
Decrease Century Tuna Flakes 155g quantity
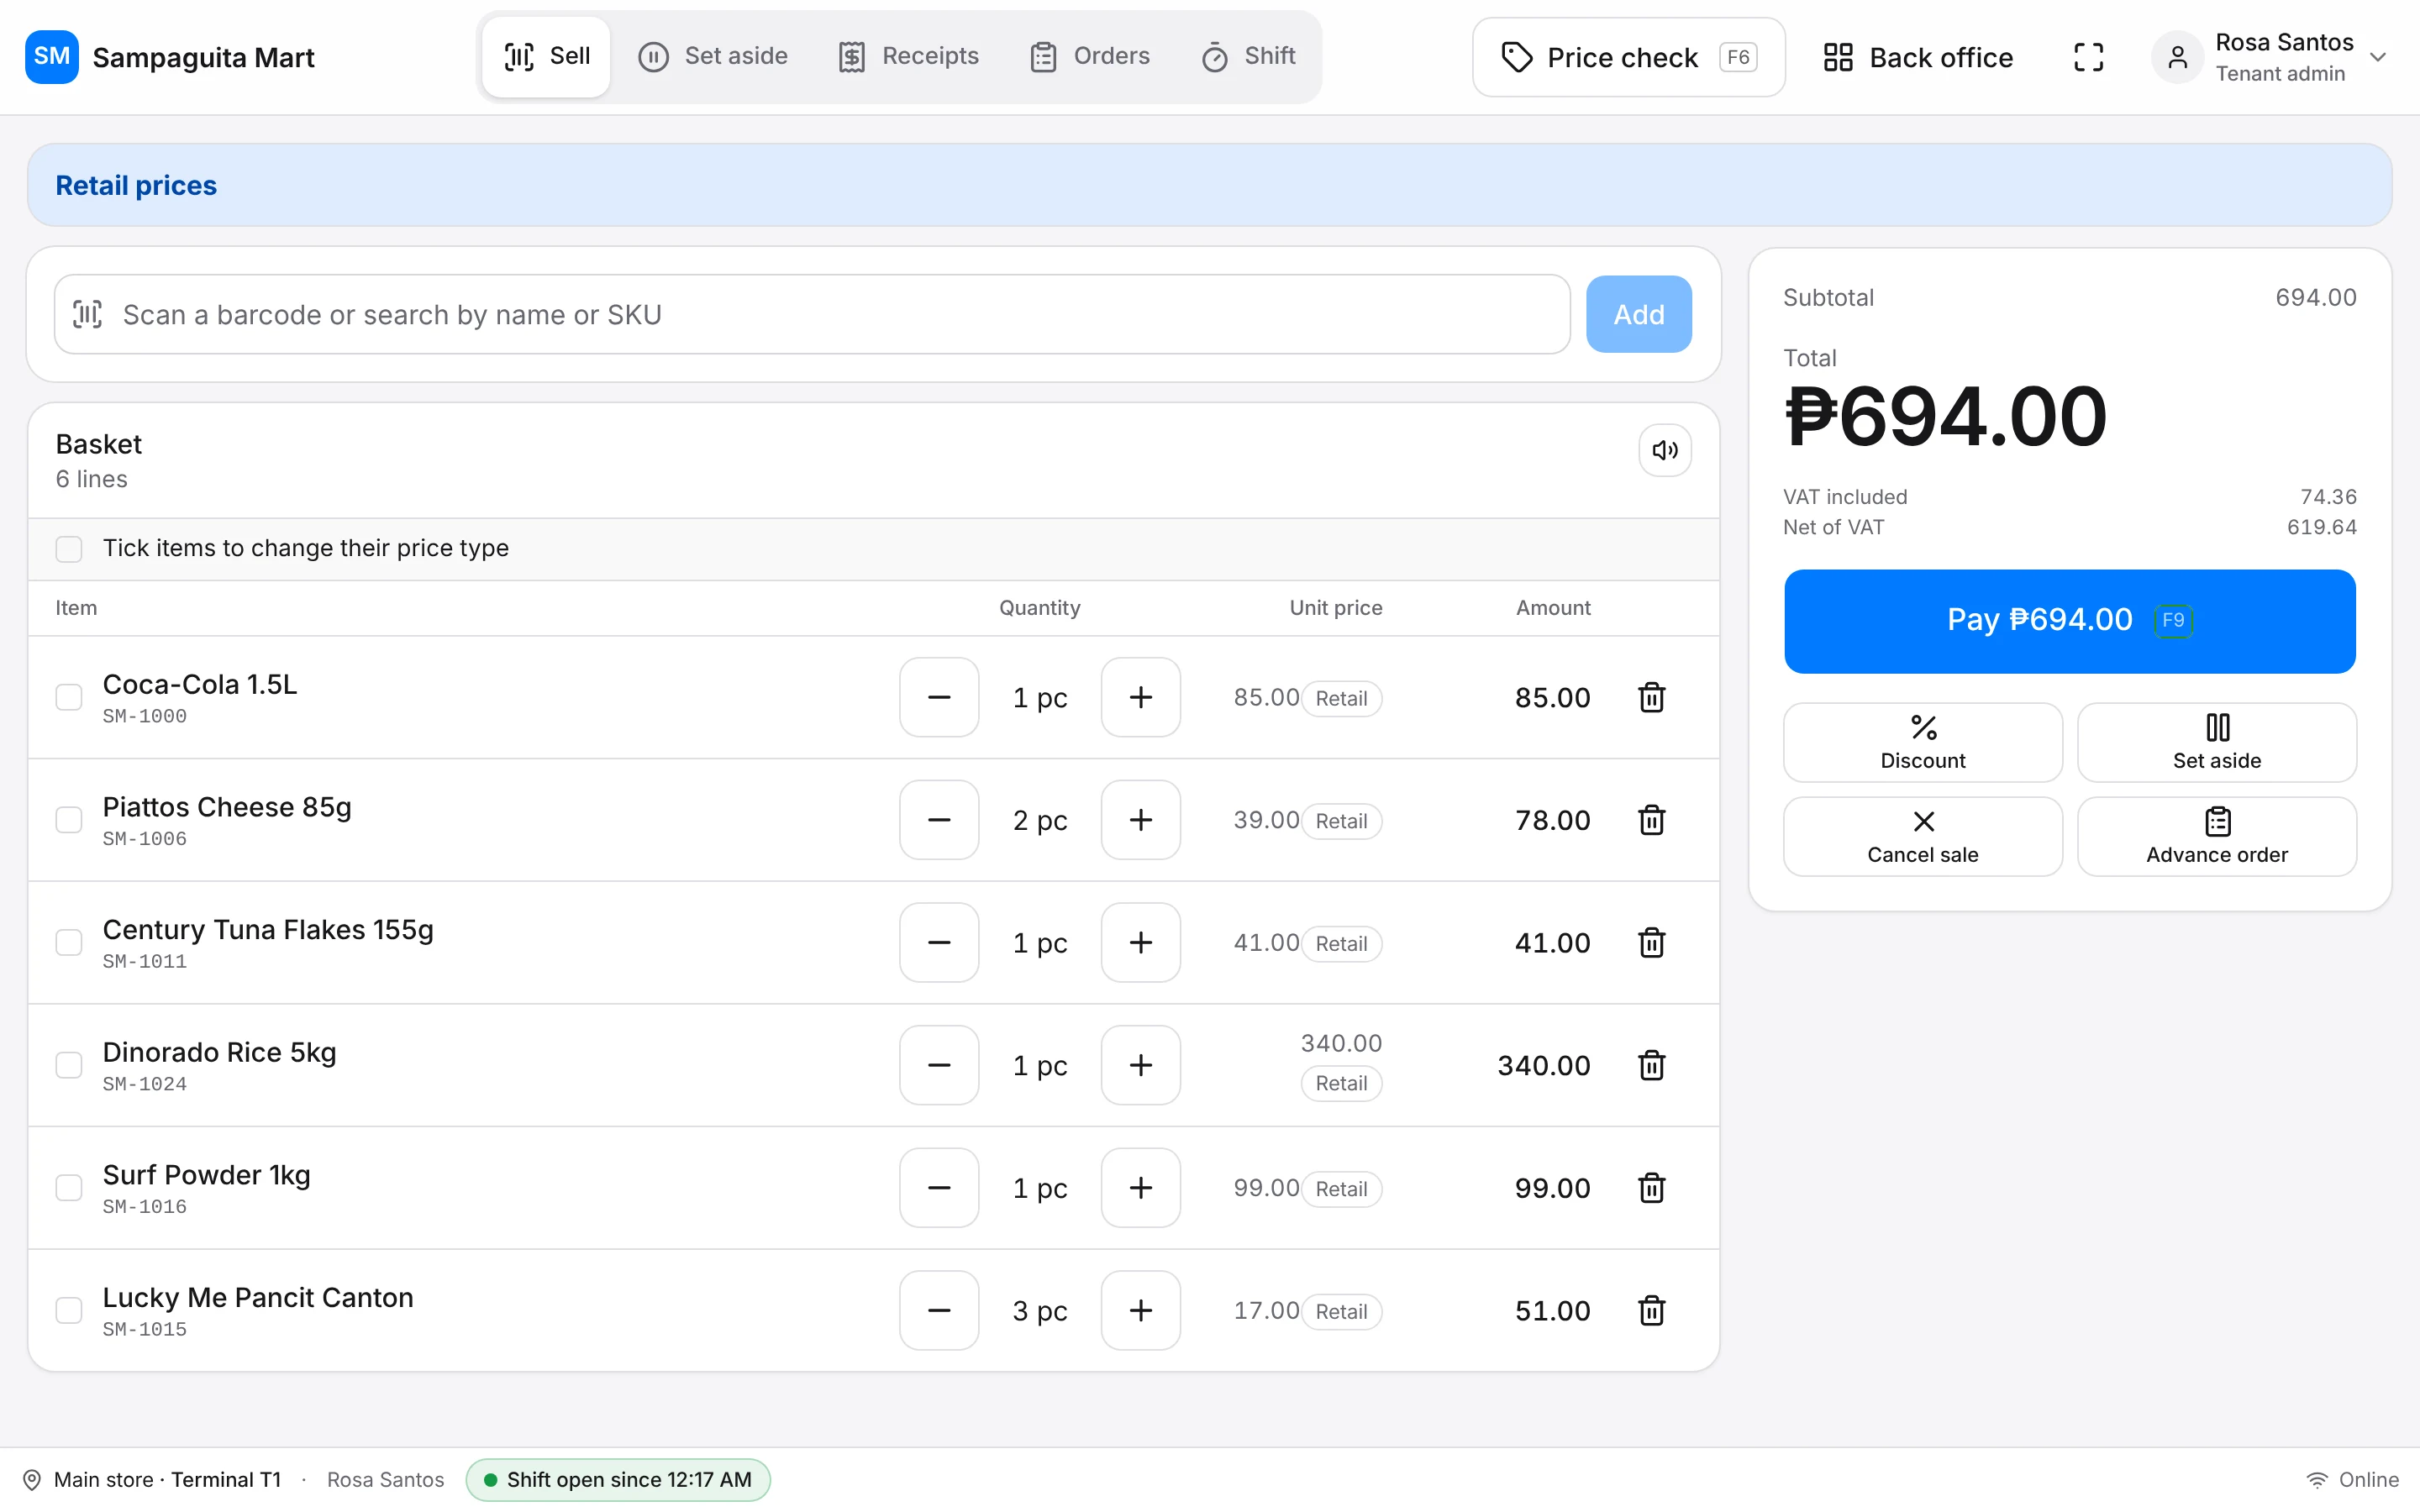[x=939, y=942]
